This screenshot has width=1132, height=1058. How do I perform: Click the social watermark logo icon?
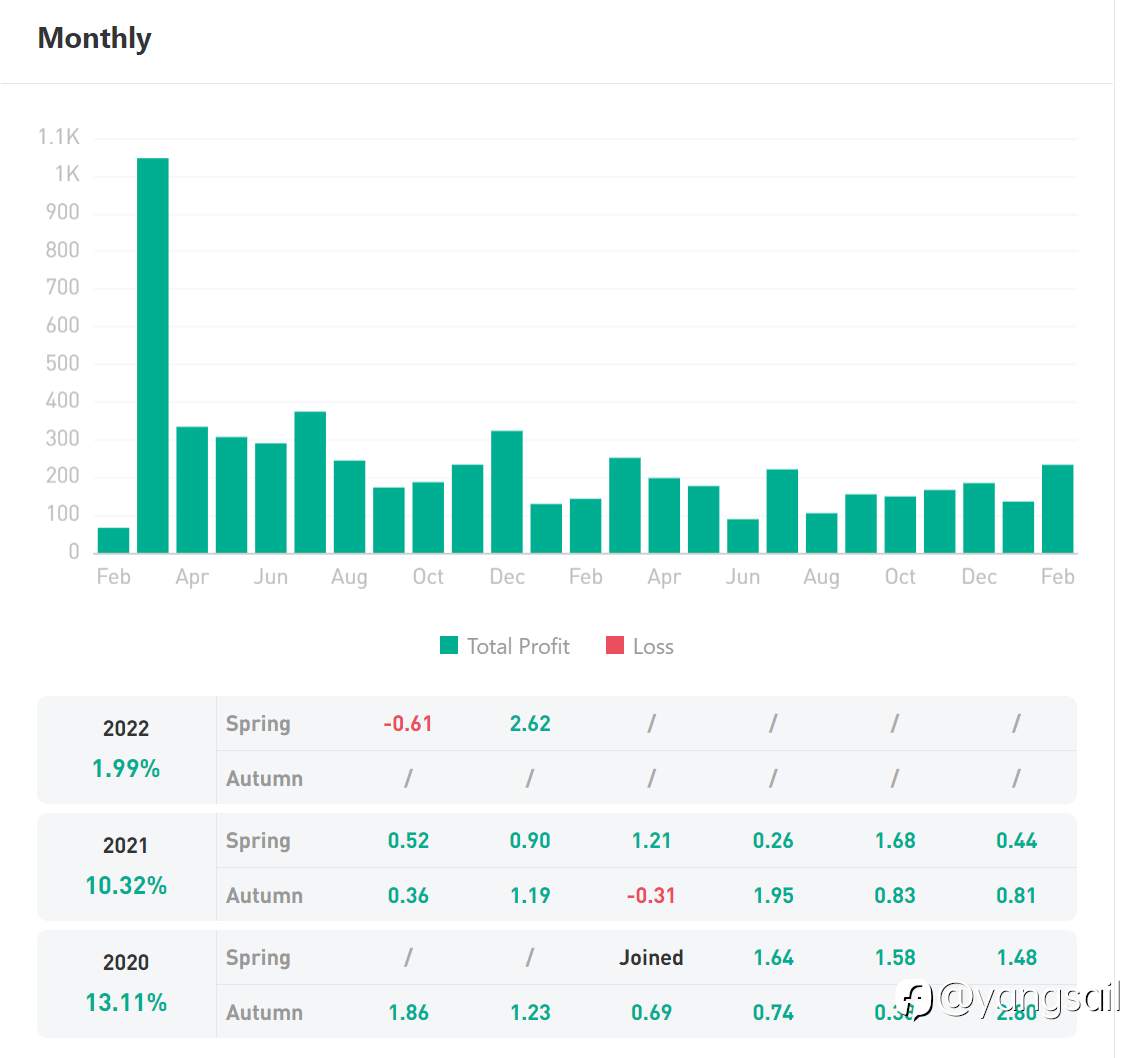(x=915, y=999)
